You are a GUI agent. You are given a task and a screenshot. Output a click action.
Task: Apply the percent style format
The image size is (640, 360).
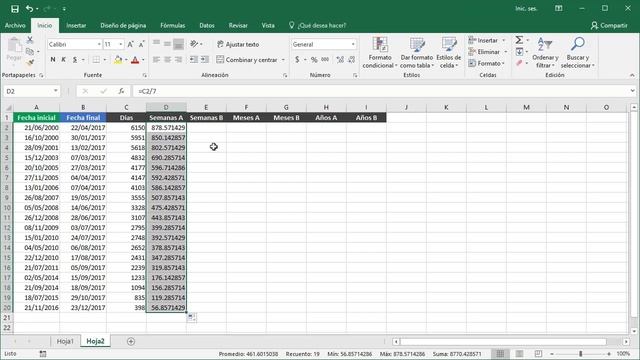click(314, 60)
